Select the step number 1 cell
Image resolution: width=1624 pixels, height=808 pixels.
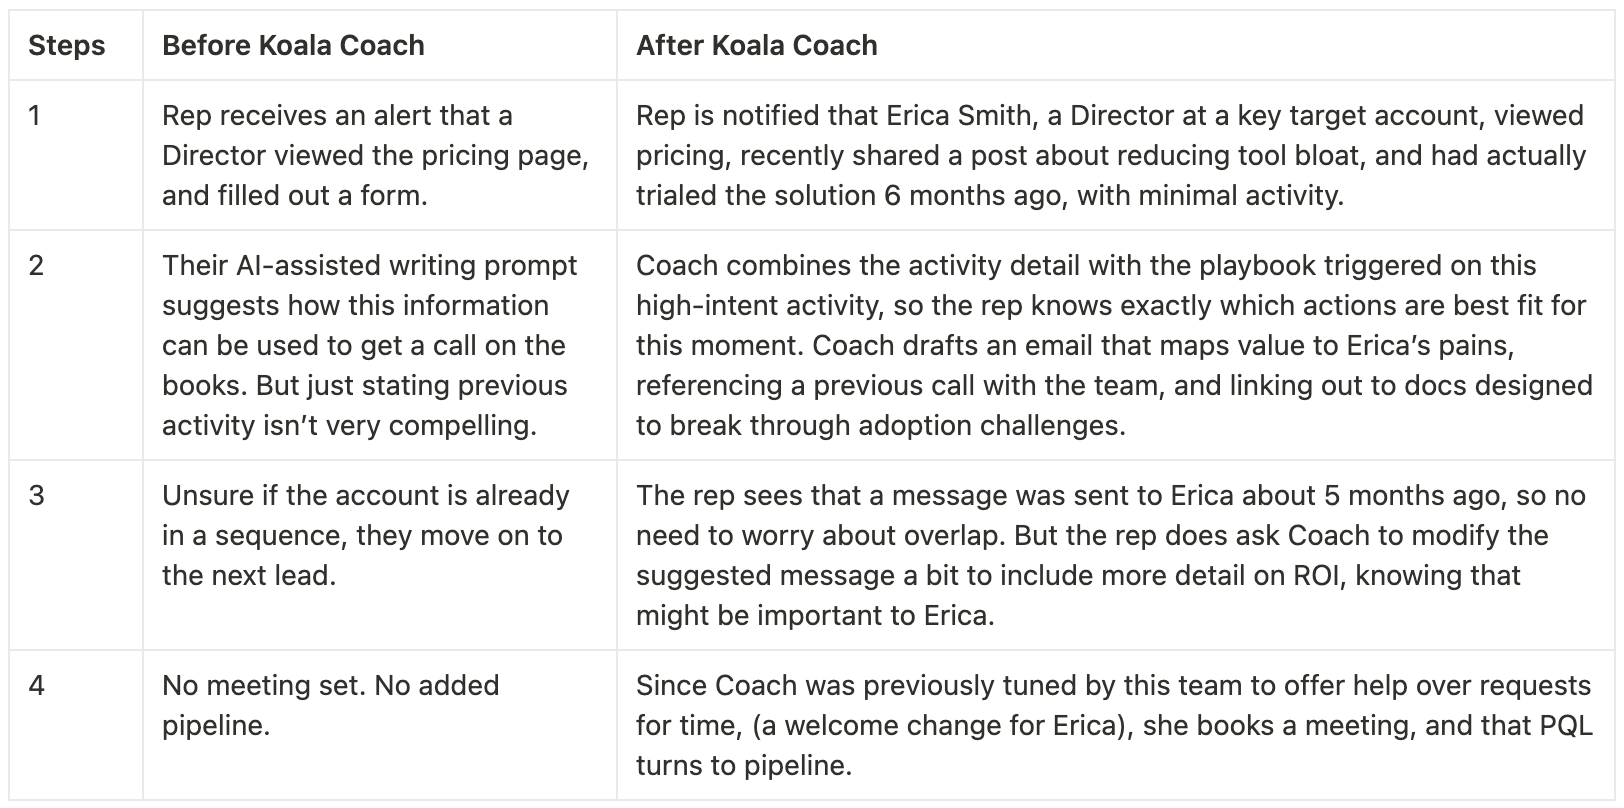pos(35,116)
